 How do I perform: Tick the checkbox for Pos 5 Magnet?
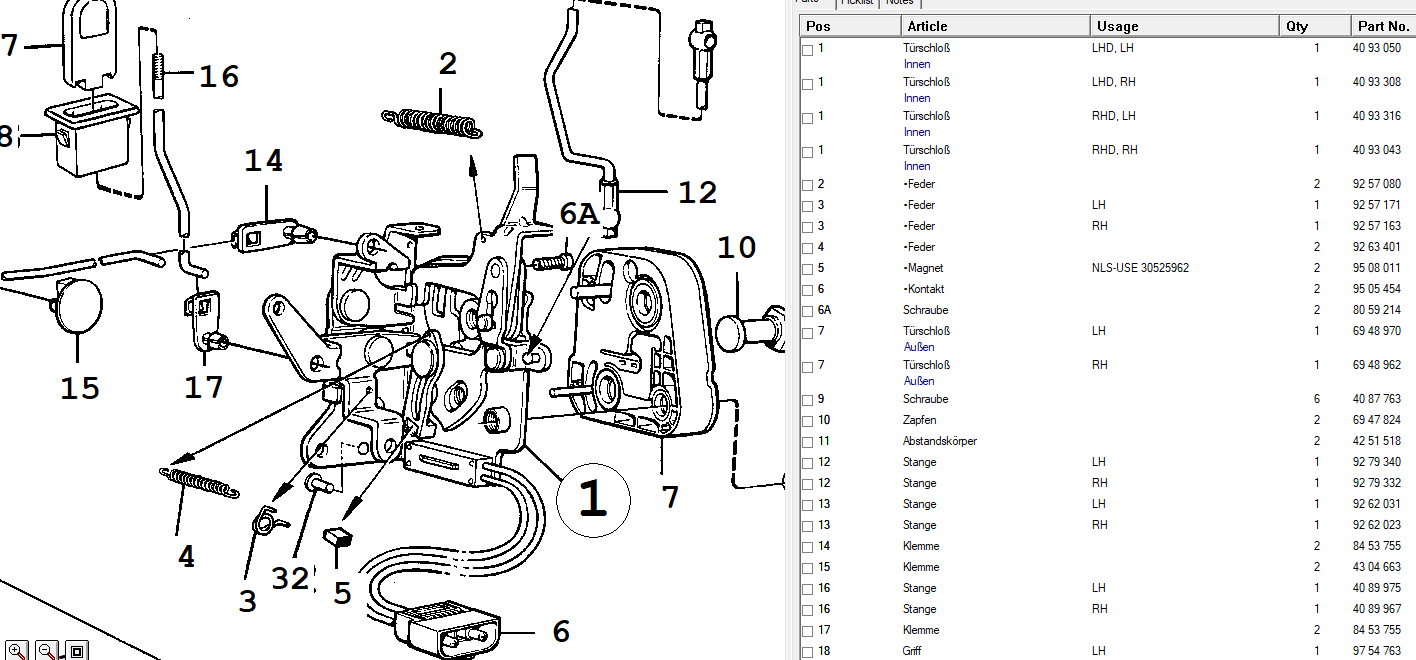click(x=807, y=269)
